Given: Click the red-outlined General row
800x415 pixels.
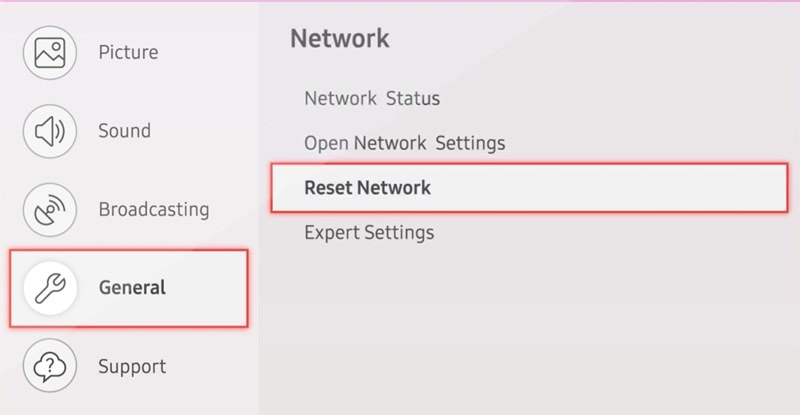Looking at the screenshot, I should (x=129, y=288).
